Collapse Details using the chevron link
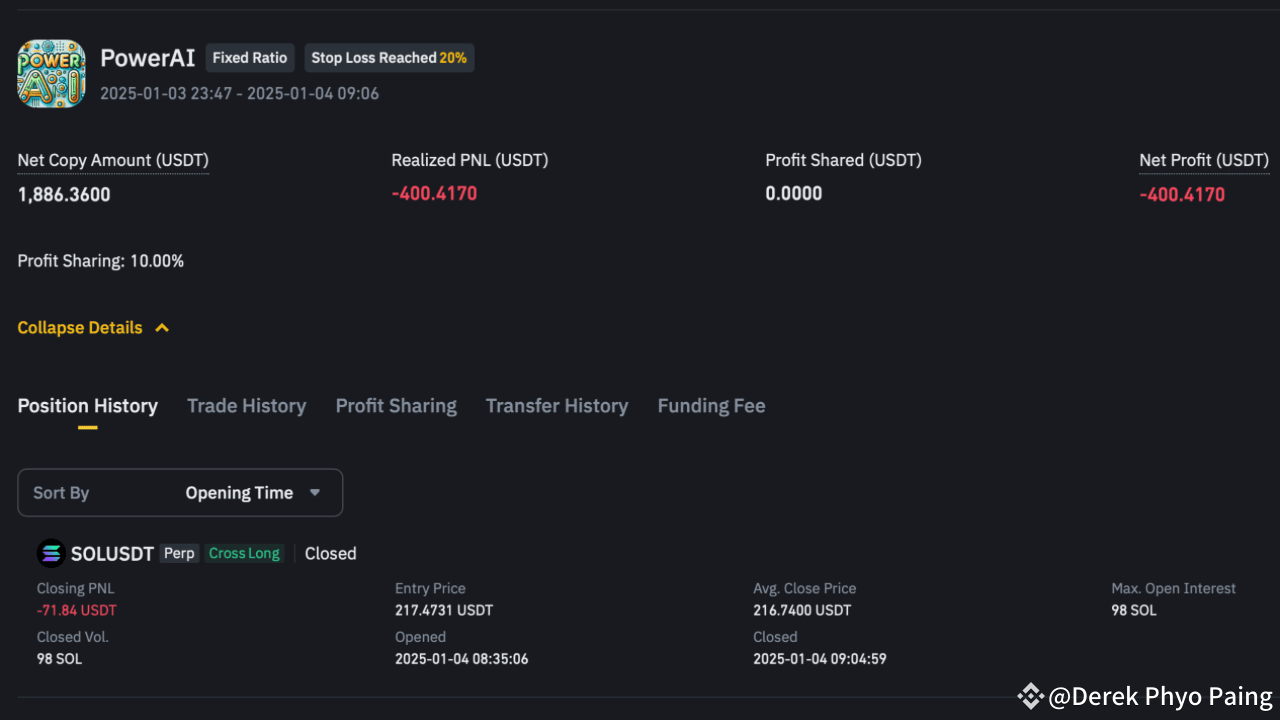This screenshot has width=1280, height=720. 93,327
